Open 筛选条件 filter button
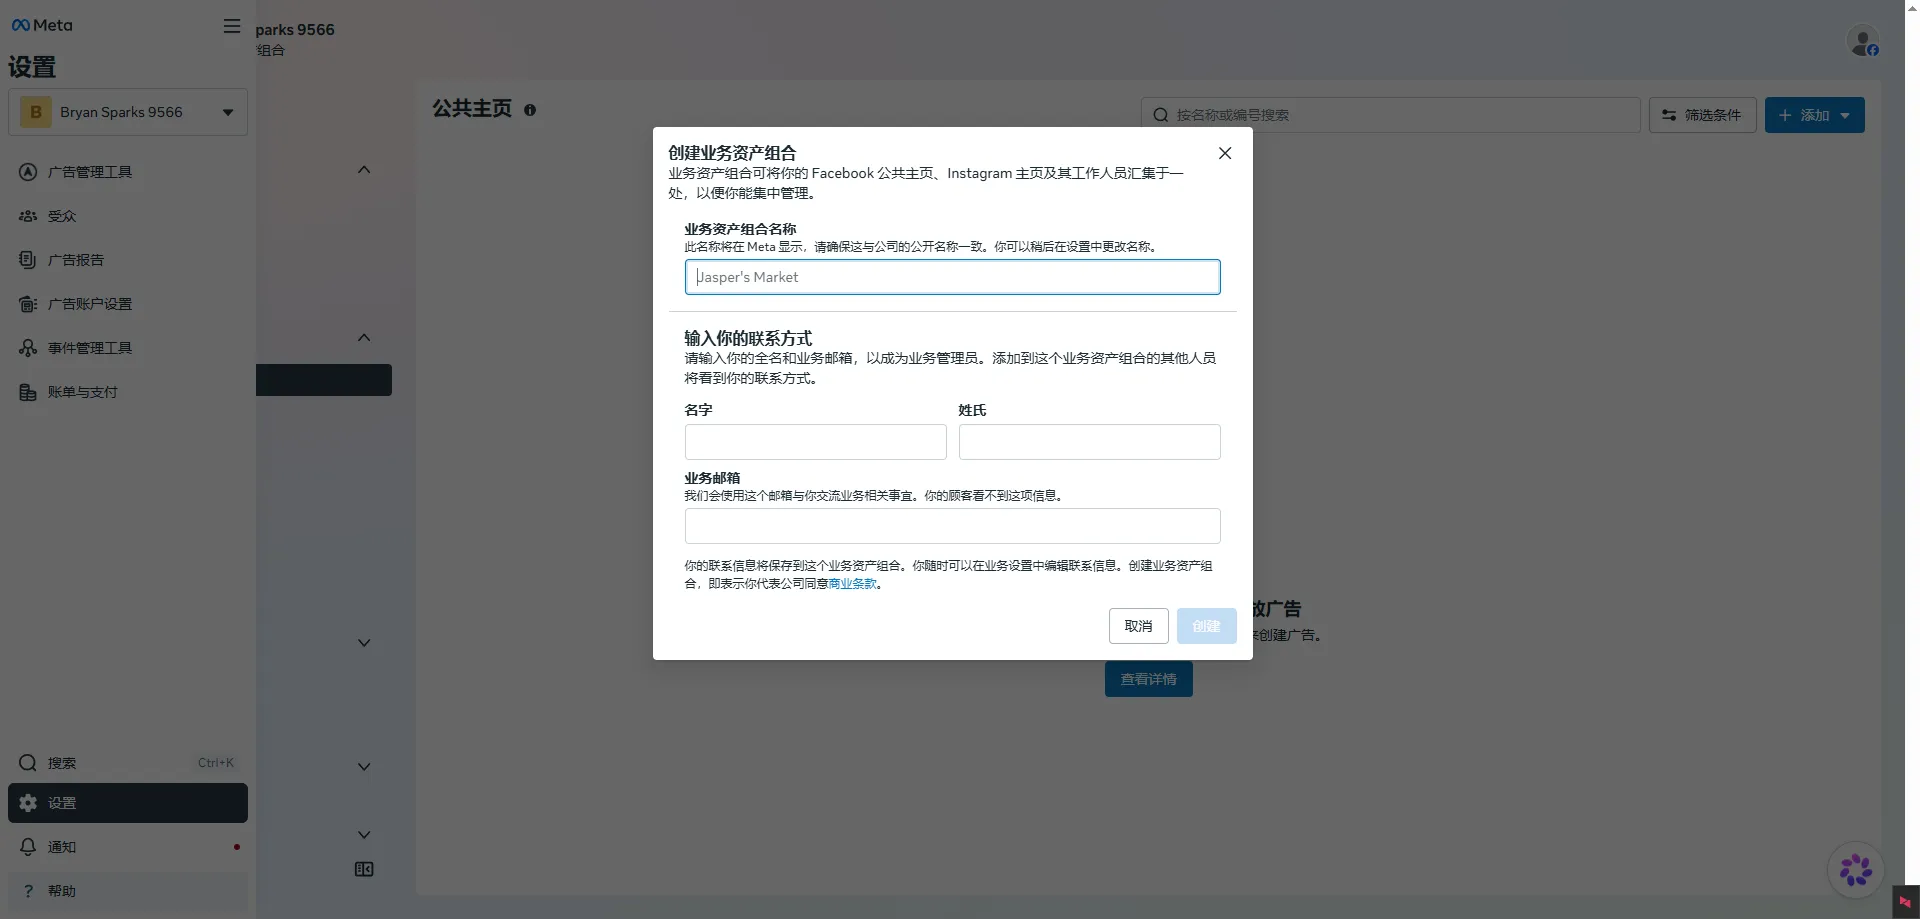 tap(1702, 115)
